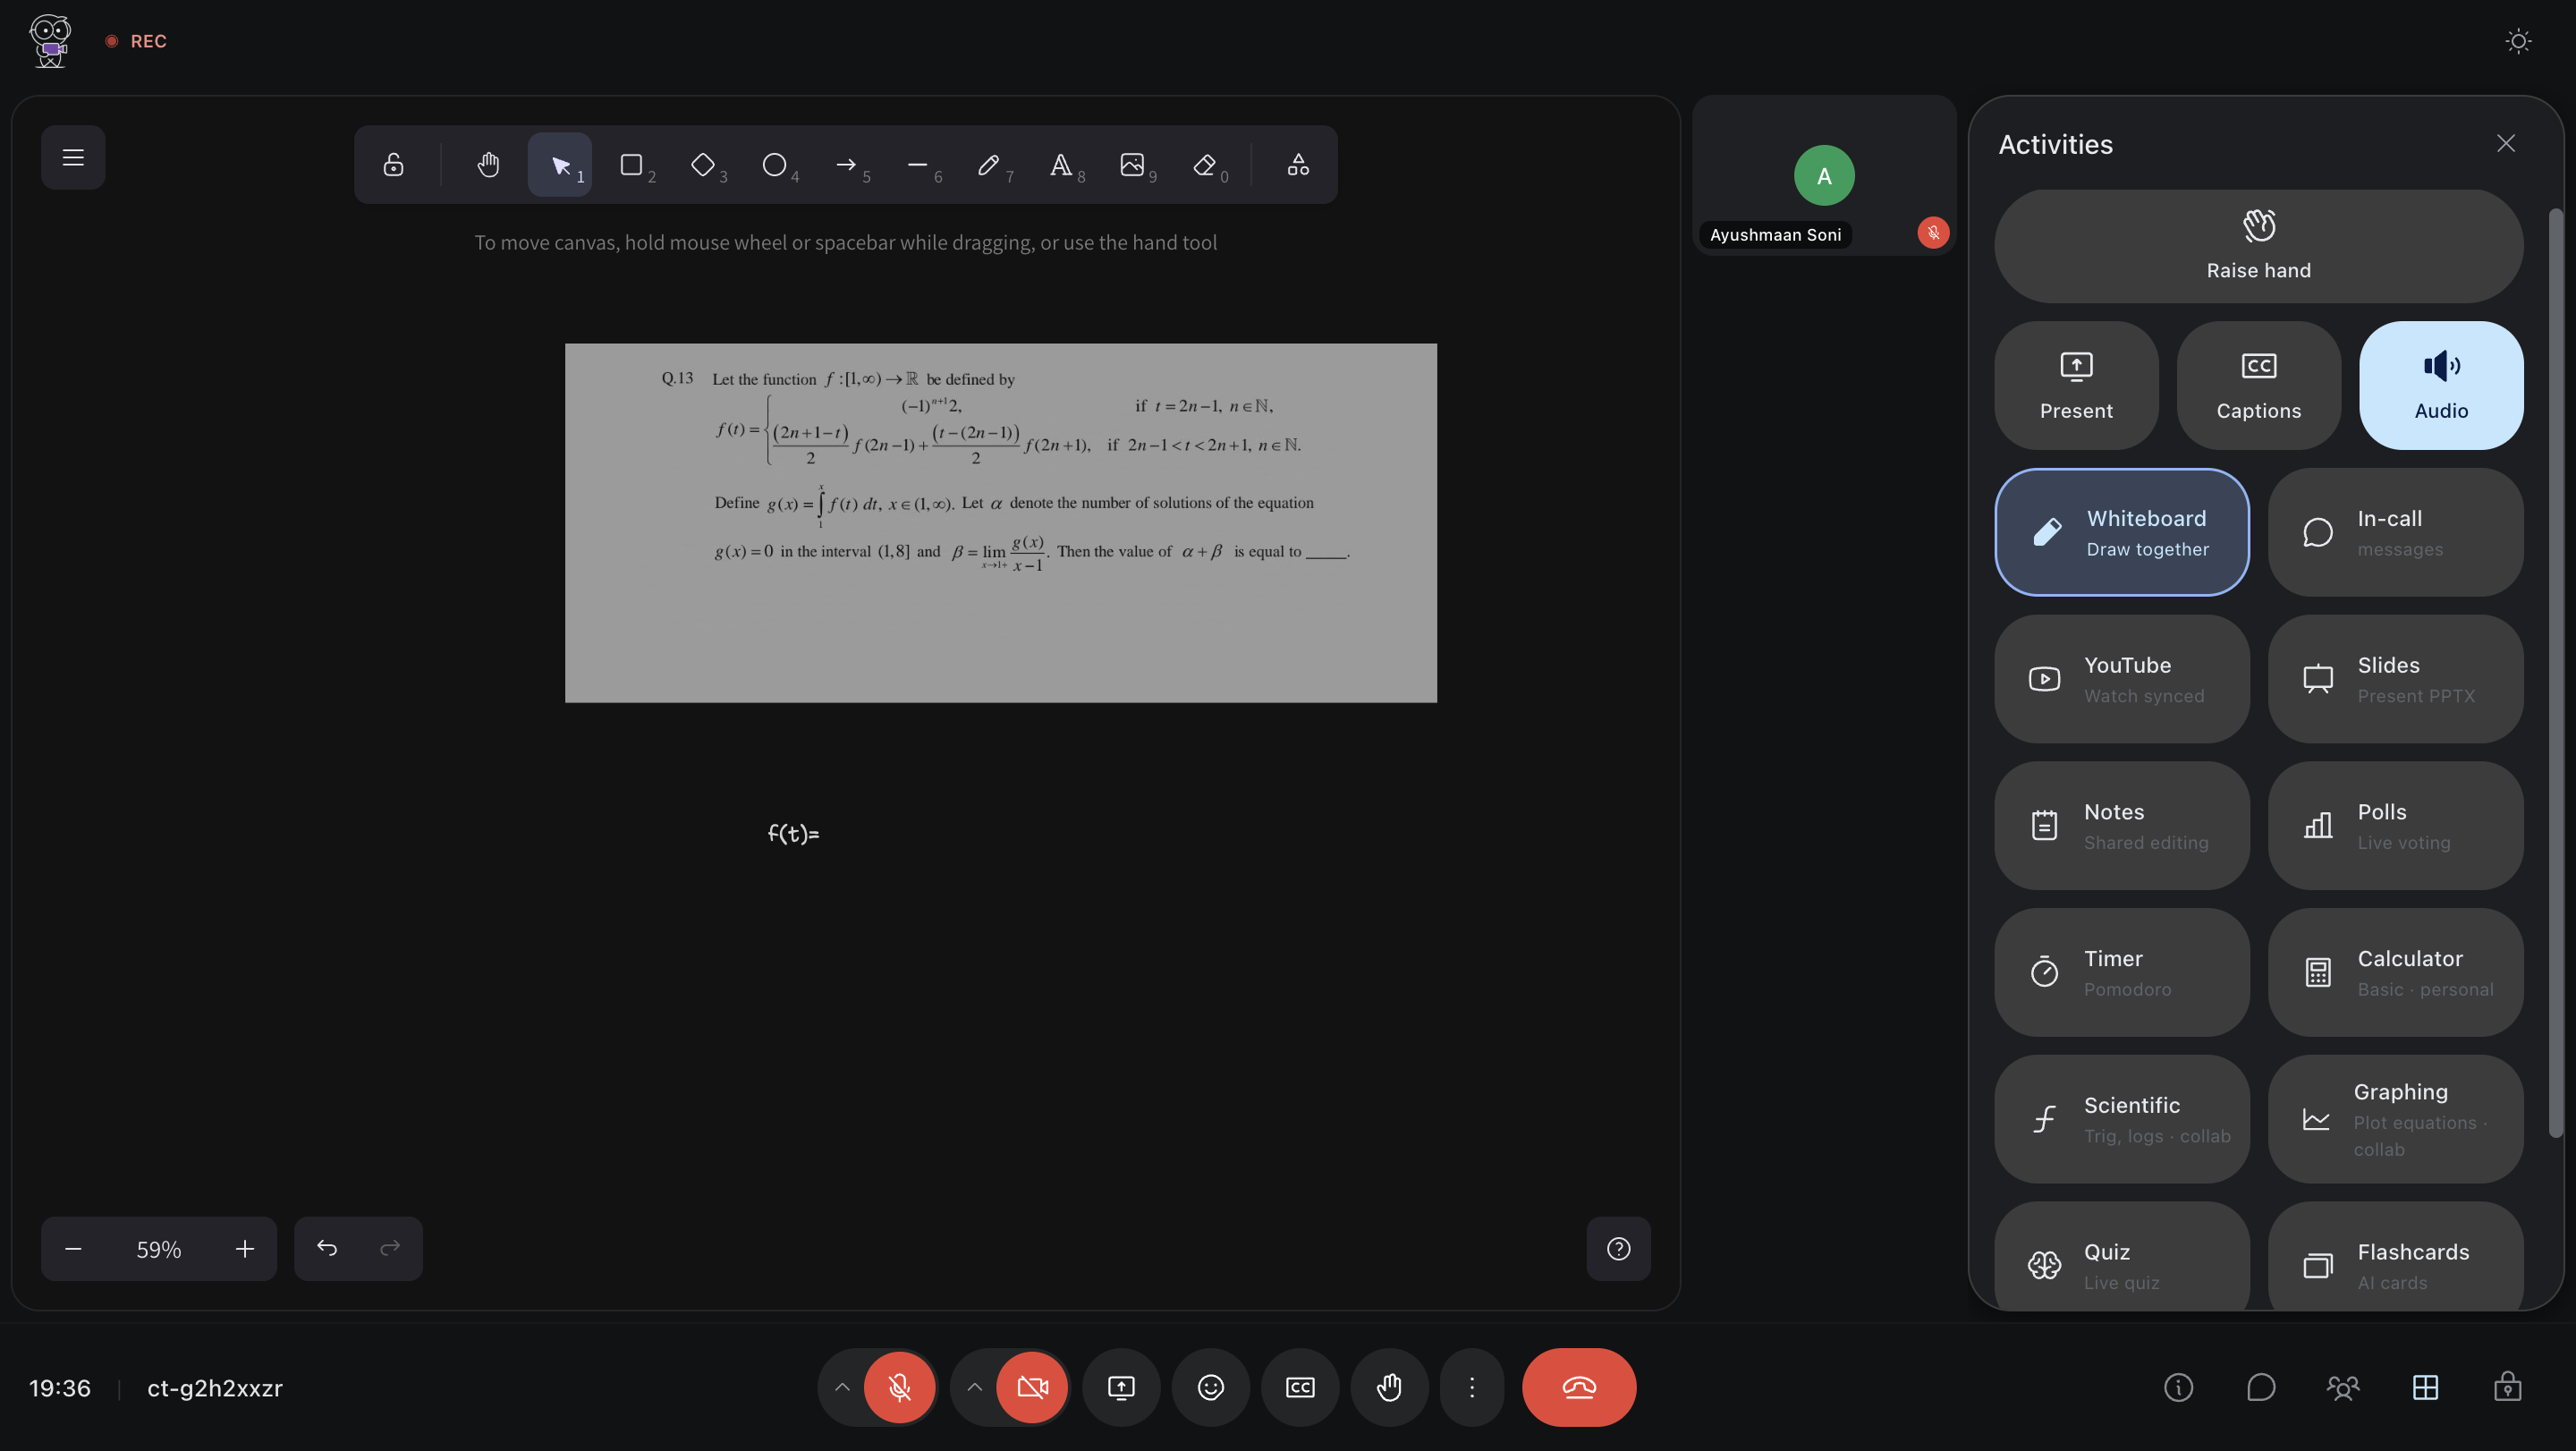Click Ayushmaan Soni participant tile
The width and height of the screenshot is (2576, 1451).
tap(1824, 176)
